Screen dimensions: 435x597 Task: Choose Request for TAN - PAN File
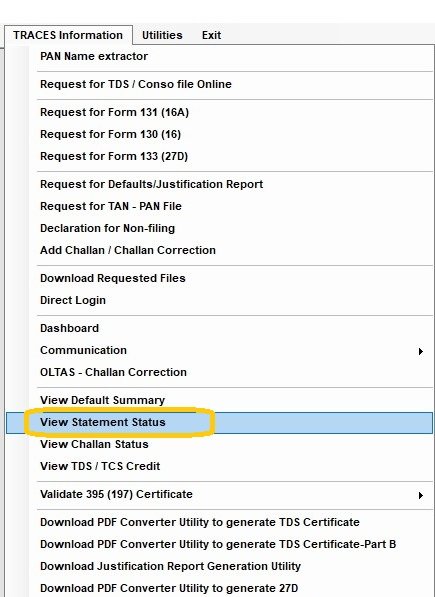click(x=220, y=206)
